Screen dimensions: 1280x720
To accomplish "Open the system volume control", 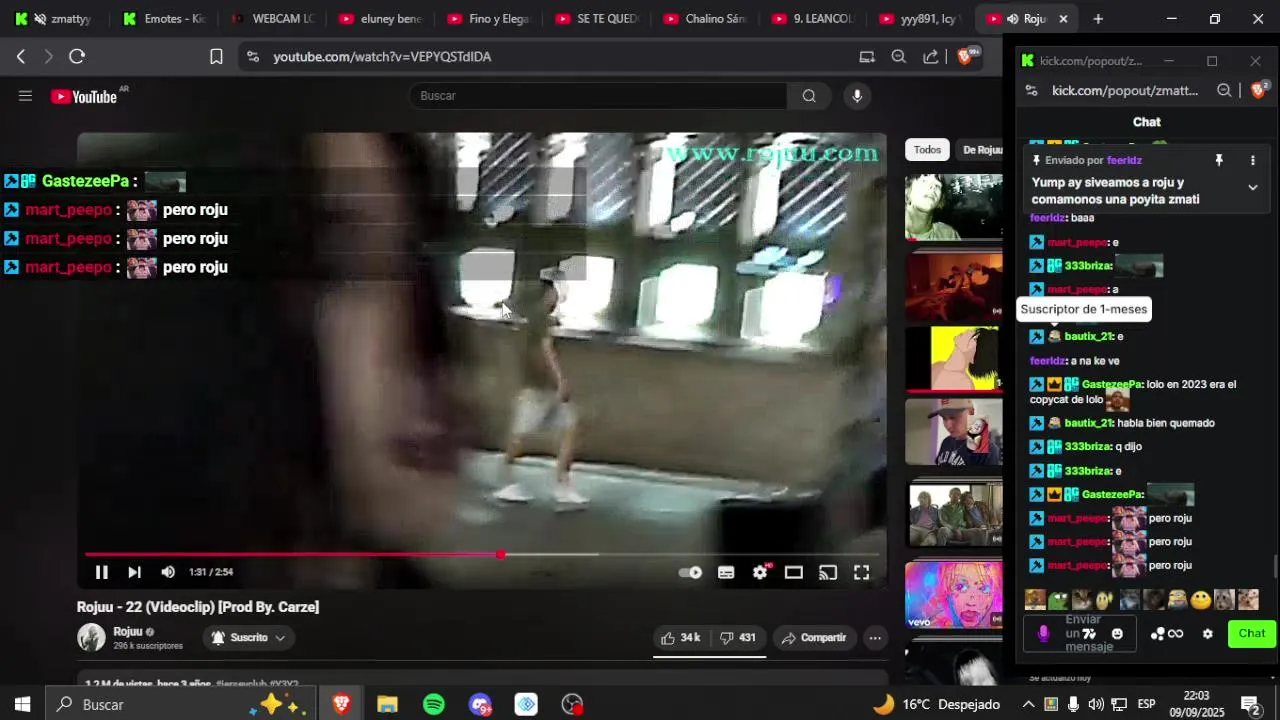I will 1096,704.
